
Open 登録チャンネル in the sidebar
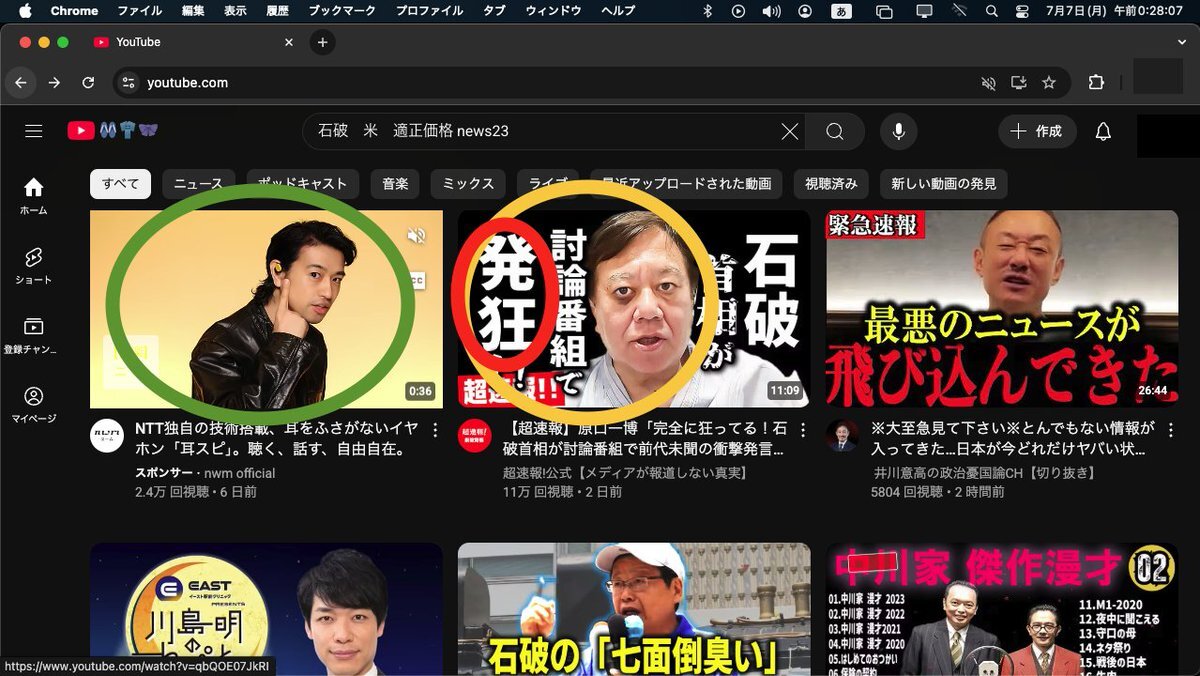(34, 334)
